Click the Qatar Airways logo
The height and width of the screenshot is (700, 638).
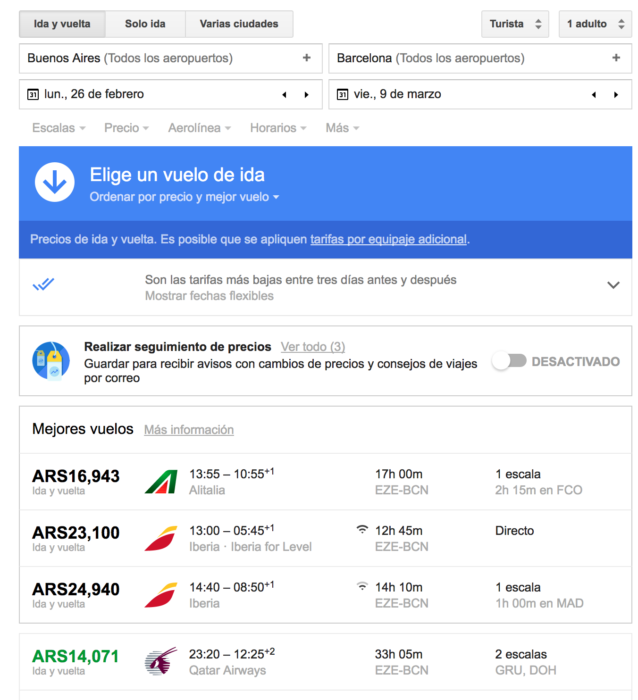click(160, 662)
